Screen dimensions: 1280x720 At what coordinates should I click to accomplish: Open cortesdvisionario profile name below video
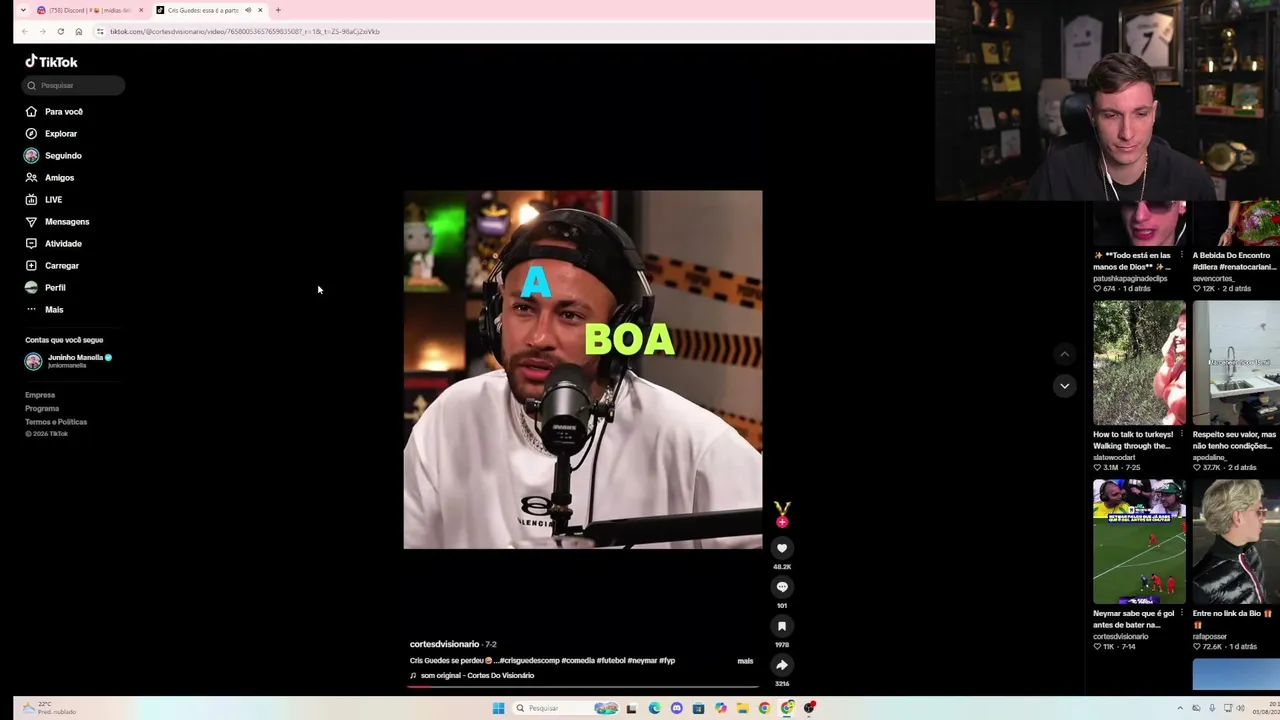(444, 645)
